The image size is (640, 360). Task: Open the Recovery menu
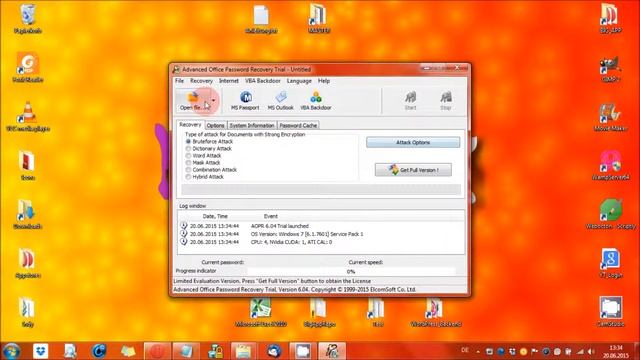pyautogui.click(x=201, y=81)
